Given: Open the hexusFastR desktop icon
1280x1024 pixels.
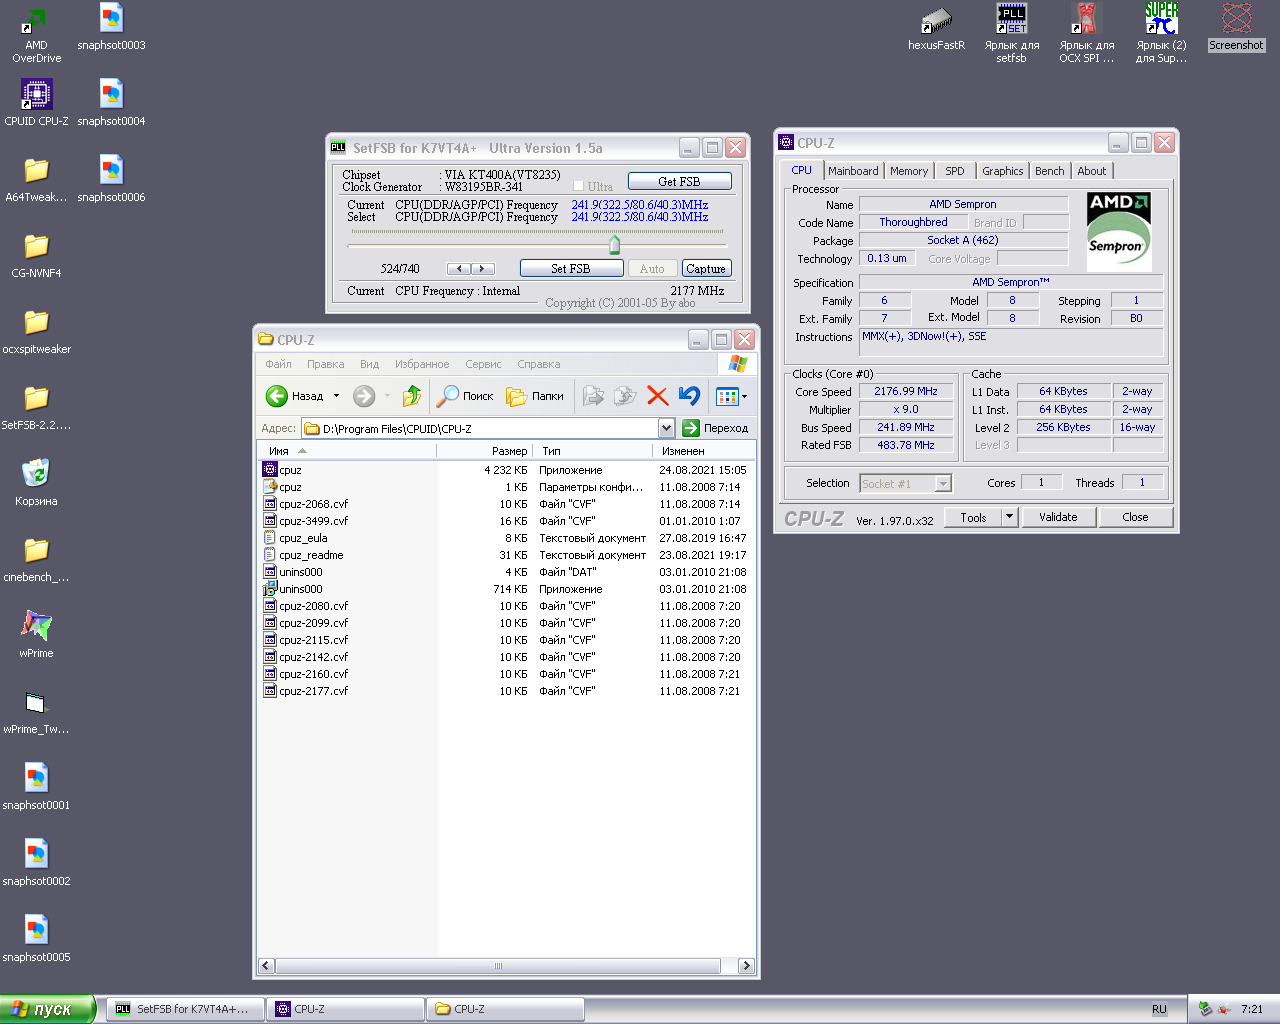Looking at the screenshot, I should [x=936, y=27].
